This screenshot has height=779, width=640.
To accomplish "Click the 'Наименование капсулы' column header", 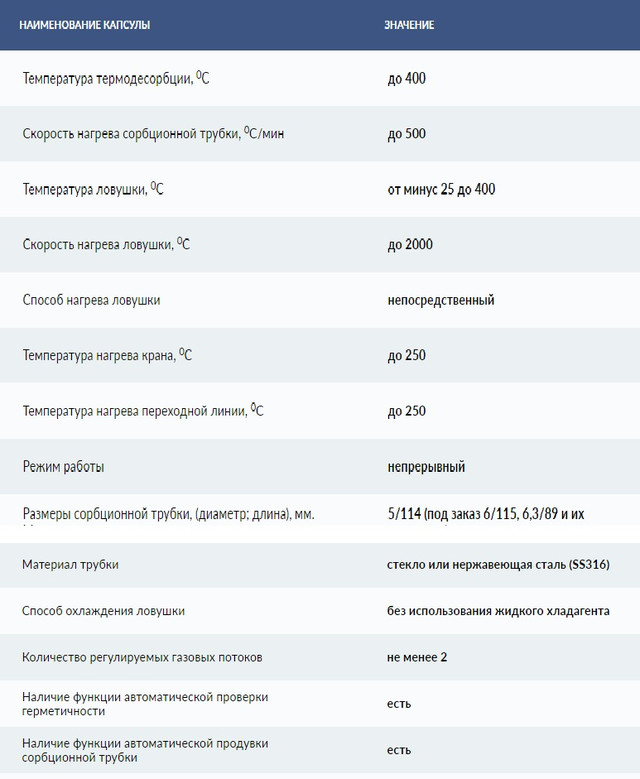I will [x=84, y=24].
